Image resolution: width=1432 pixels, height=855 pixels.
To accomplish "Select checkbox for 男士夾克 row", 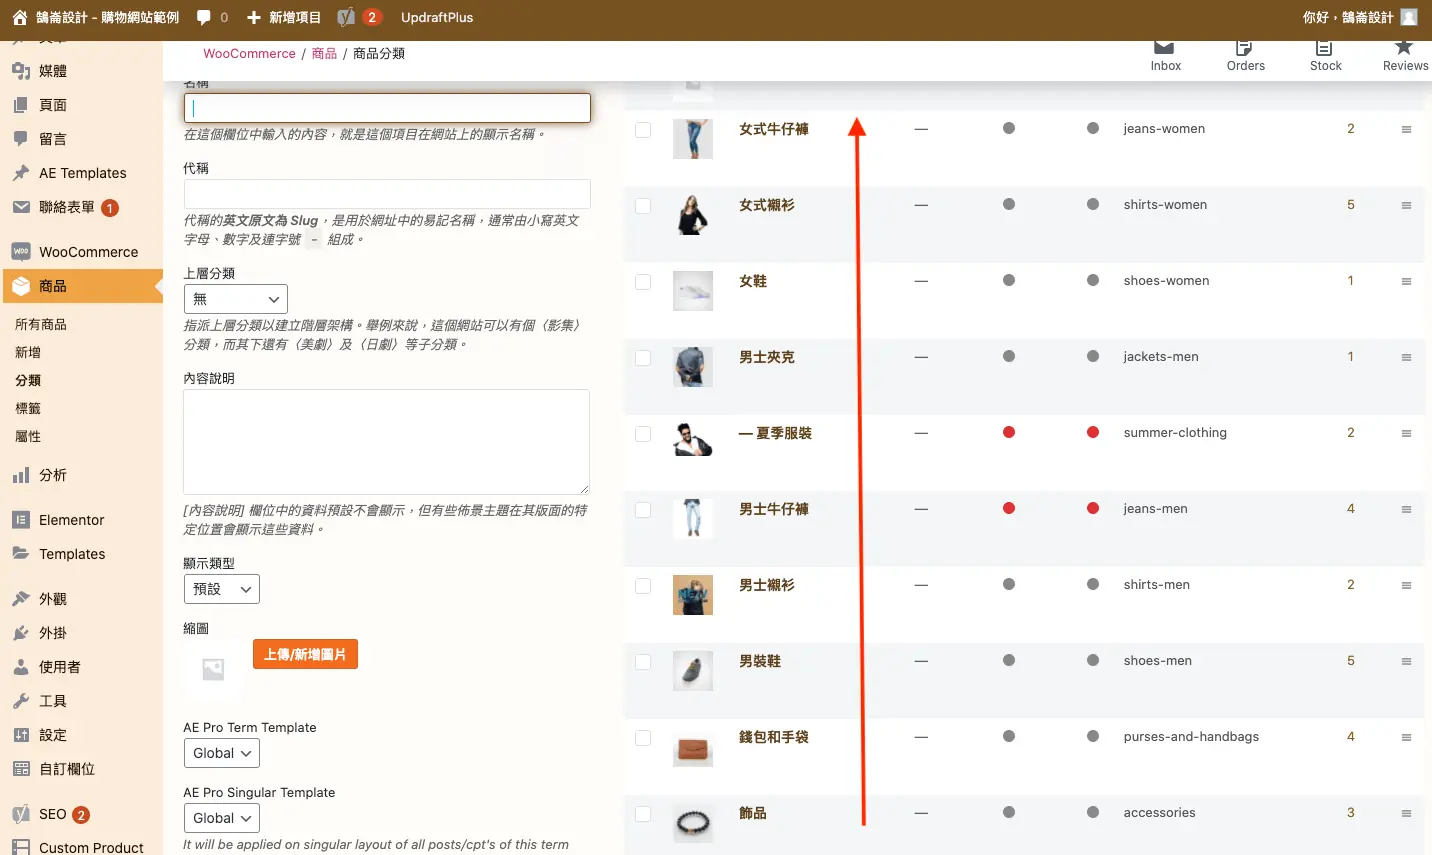I will coord(643,358).
